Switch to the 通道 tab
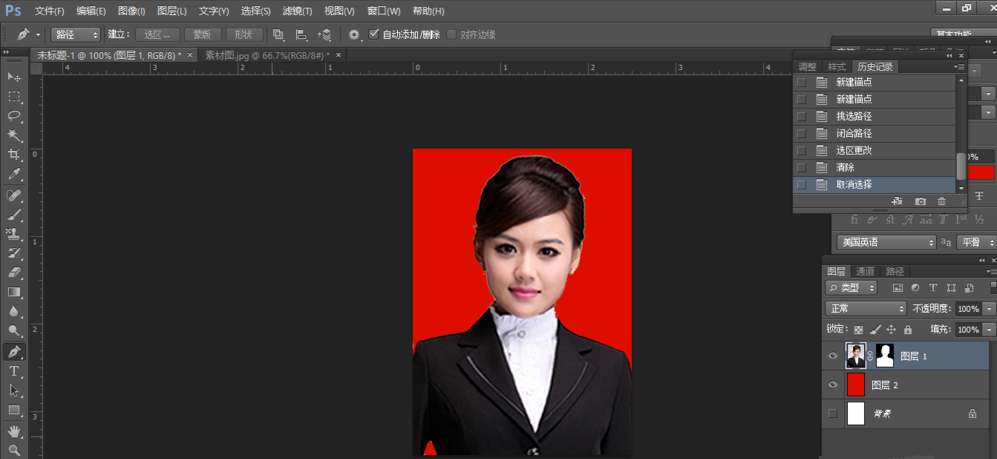The height and width of the screenshot is (459, 997). 865,271
